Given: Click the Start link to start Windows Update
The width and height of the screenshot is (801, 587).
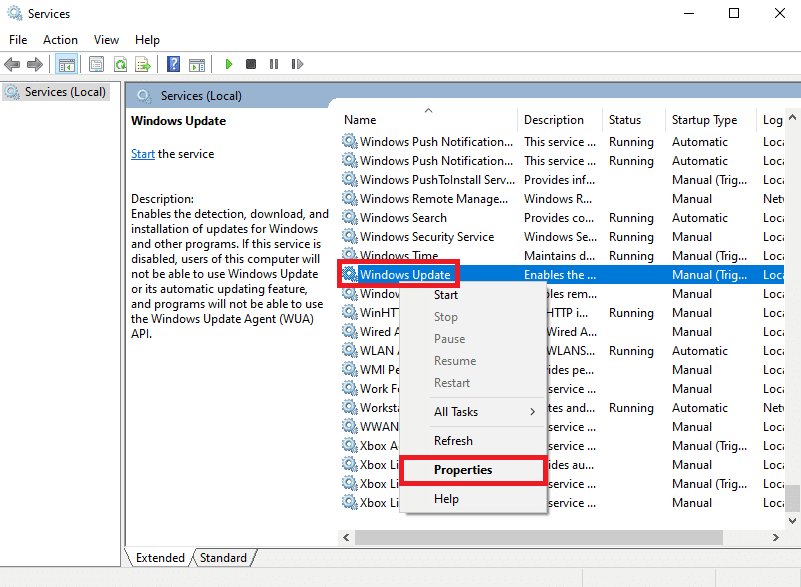Looking at the screenshot, I should (x=141, y=153).
